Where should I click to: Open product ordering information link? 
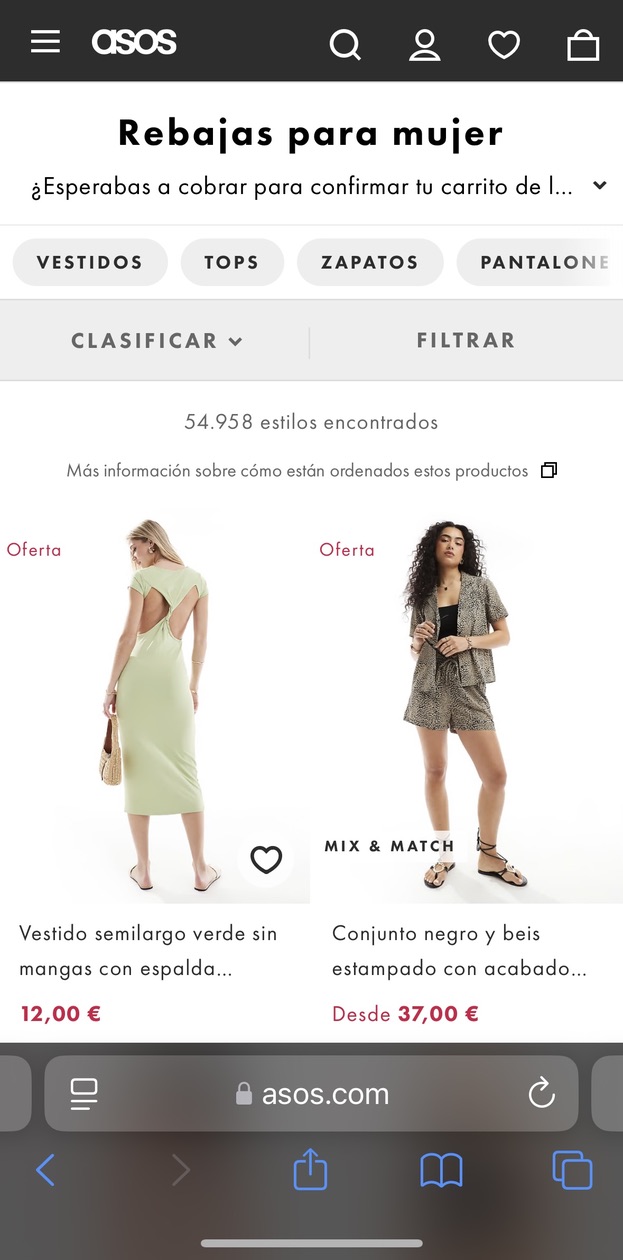point(311,470)
